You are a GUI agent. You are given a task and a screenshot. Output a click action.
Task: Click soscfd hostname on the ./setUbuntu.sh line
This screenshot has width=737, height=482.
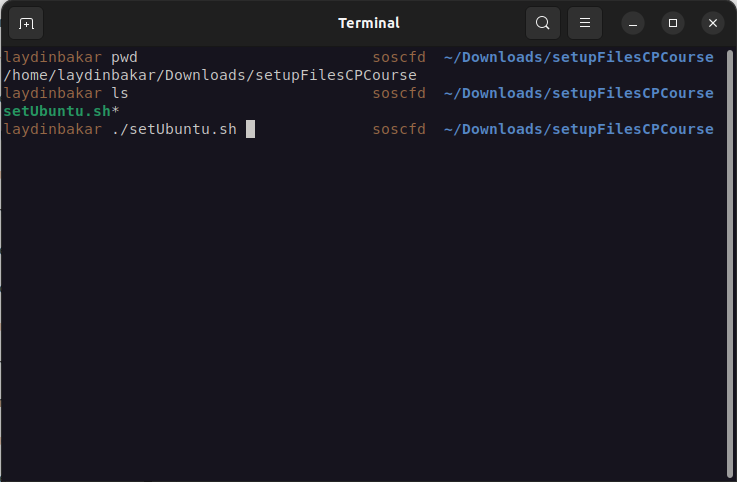coord(399,129)
